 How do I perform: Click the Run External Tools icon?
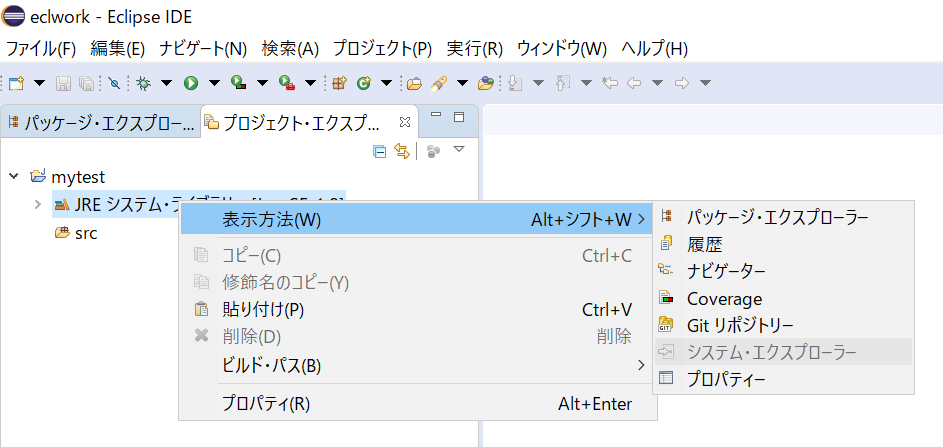click(x=286, y=83)
